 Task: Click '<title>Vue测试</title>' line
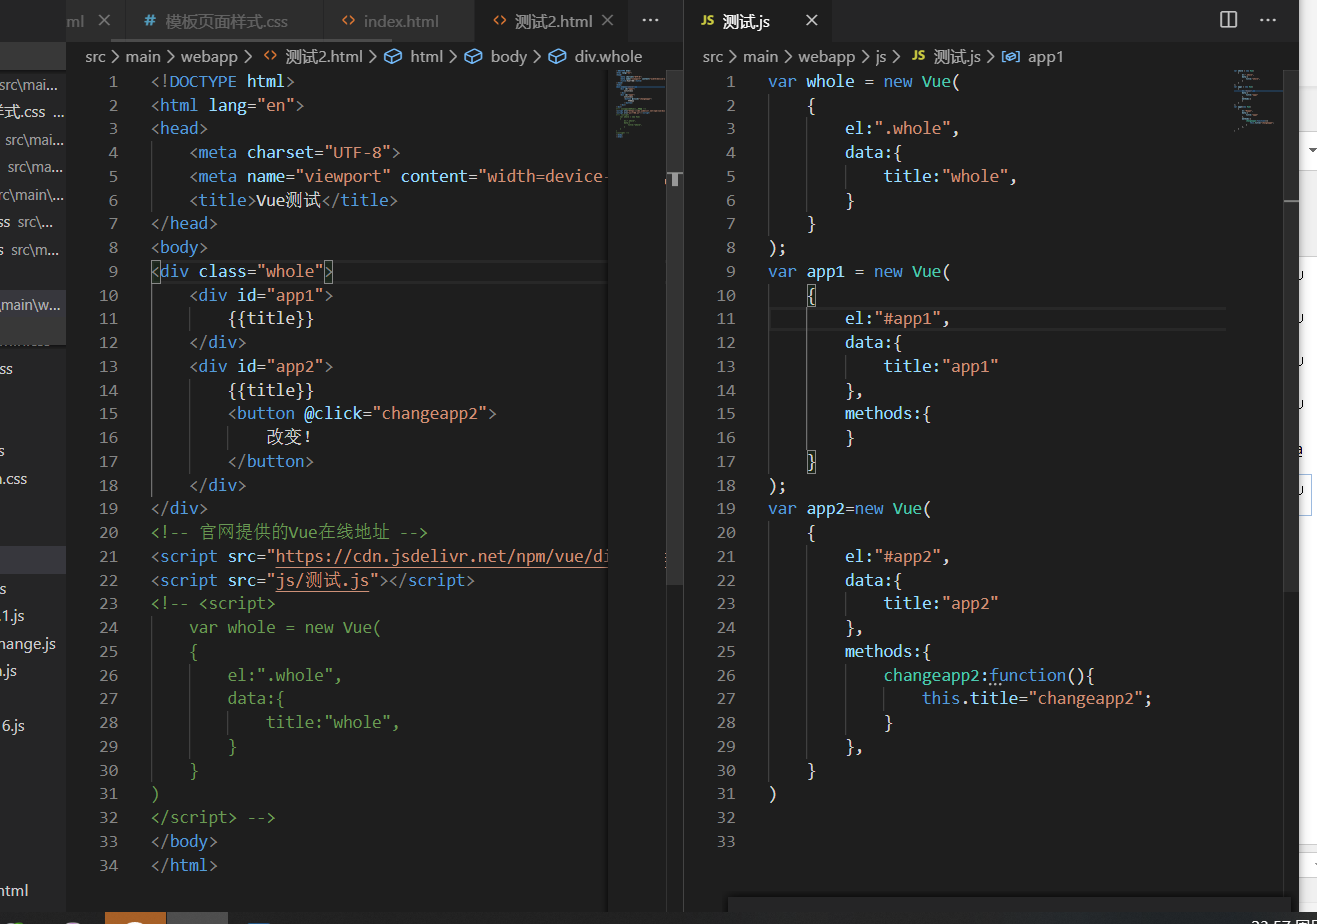pos(293,200)
